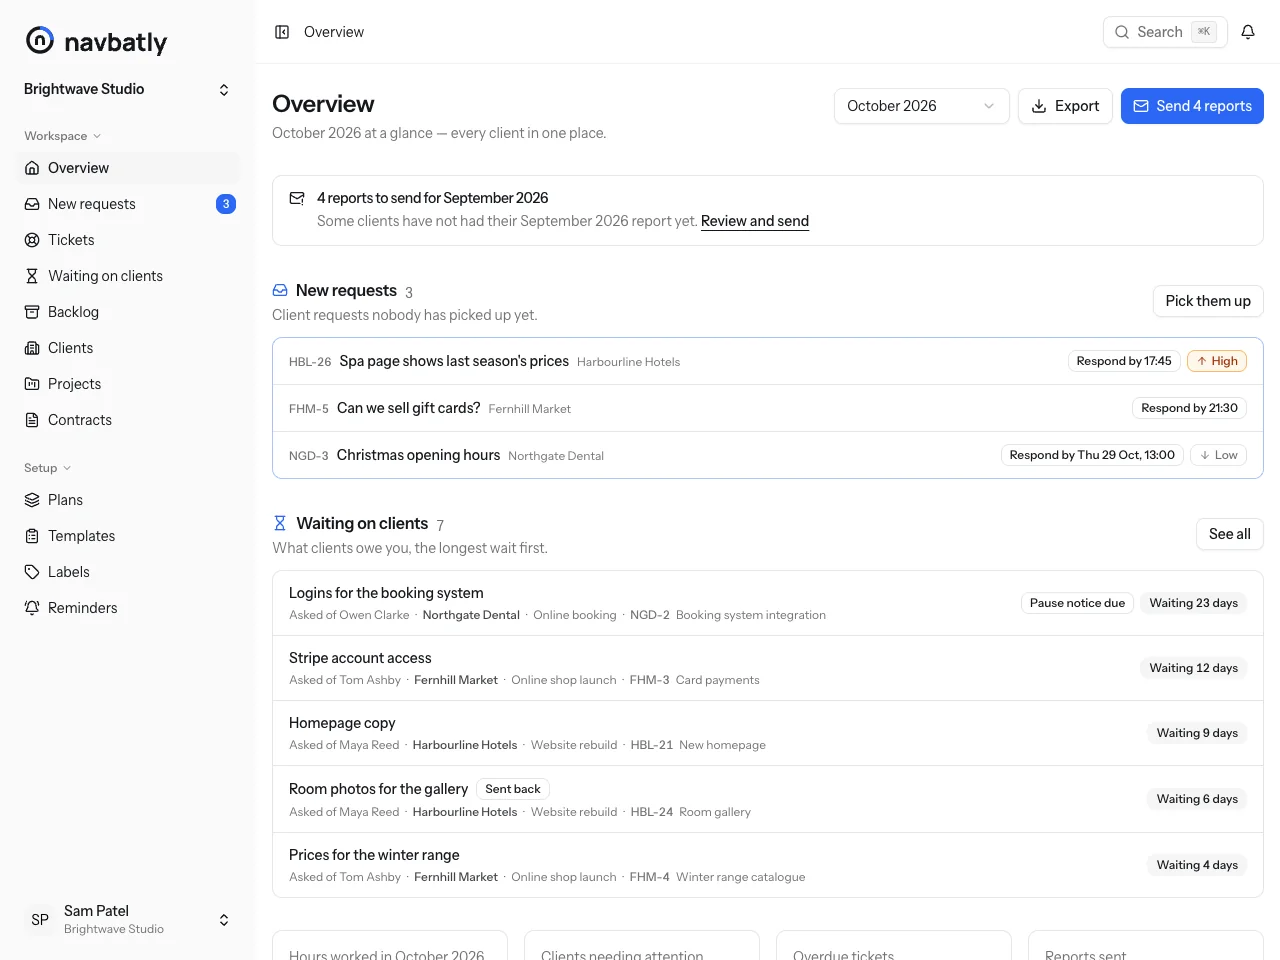
Task: Click the Export button
Action: 1065,106
